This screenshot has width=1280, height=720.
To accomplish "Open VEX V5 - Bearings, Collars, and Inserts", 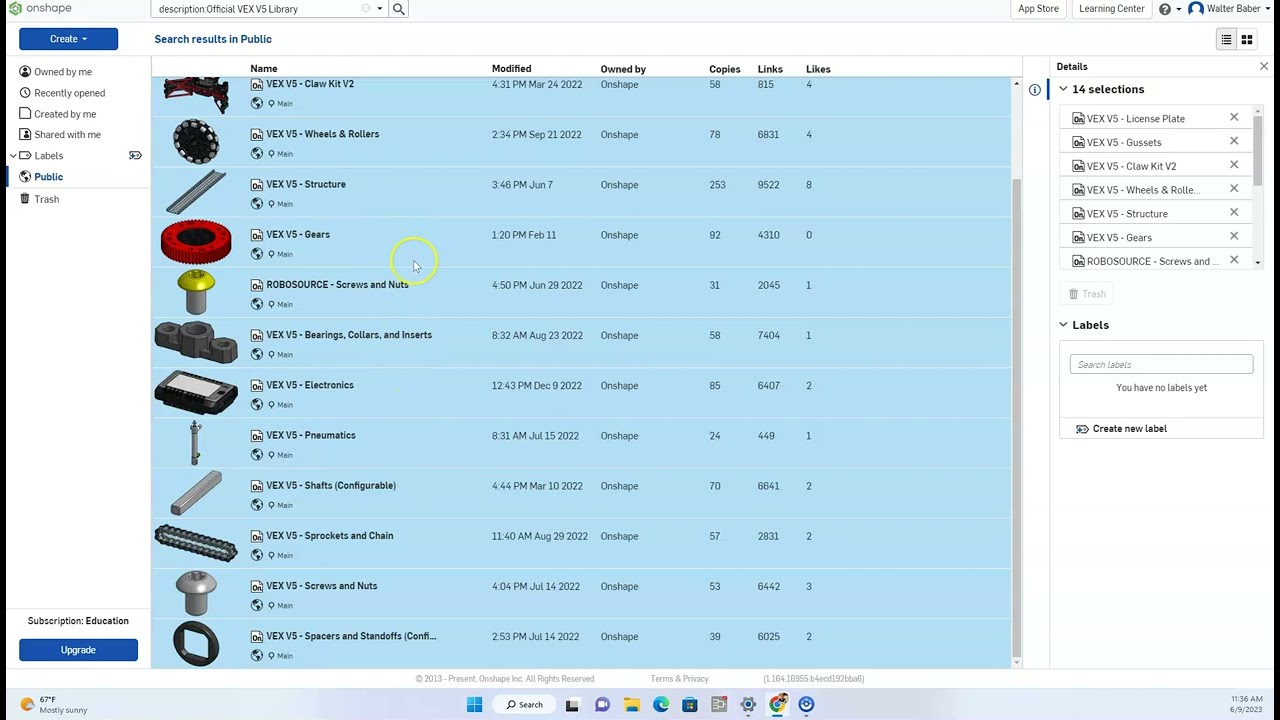I will click(x=349, y=335).
